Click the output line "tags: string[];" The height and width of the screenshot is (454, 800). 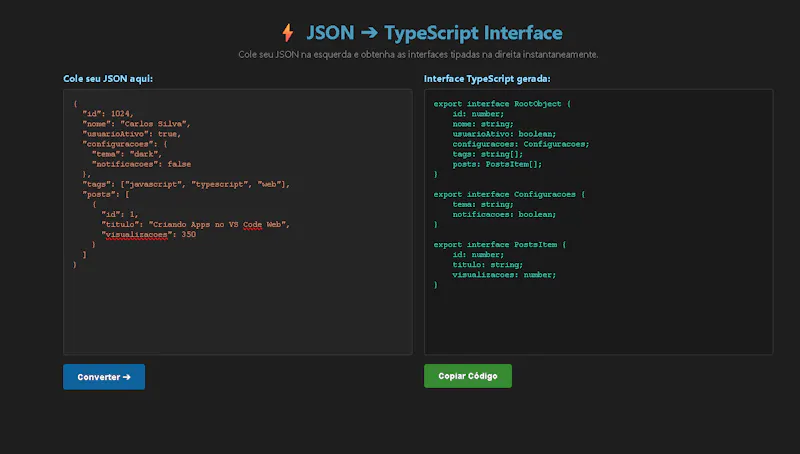[488, 154]
